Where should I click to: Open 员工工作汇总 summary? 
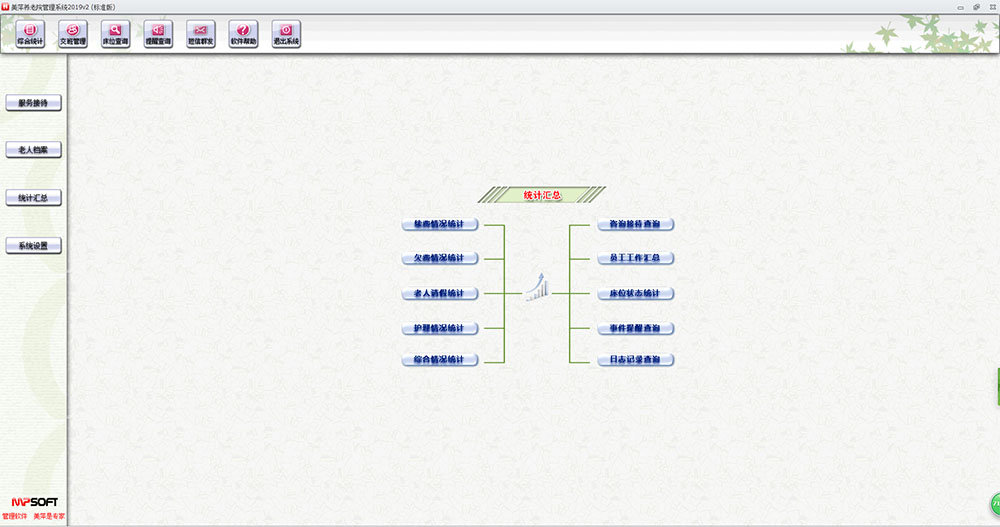coord(636,259)
